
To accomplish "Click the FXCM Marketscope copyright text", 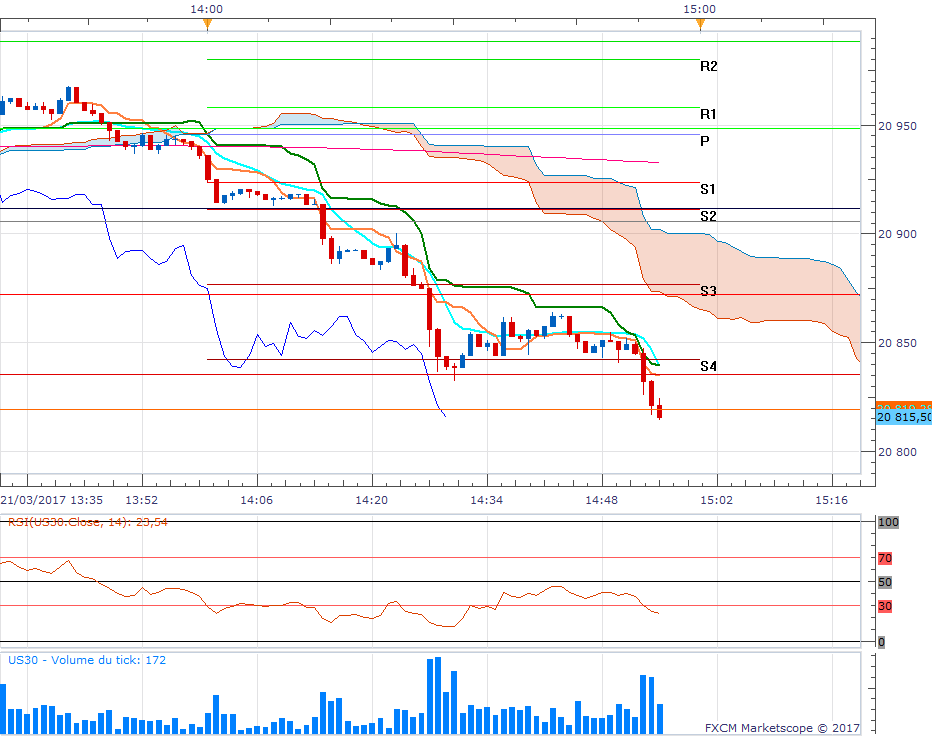I will coord(781,728).
